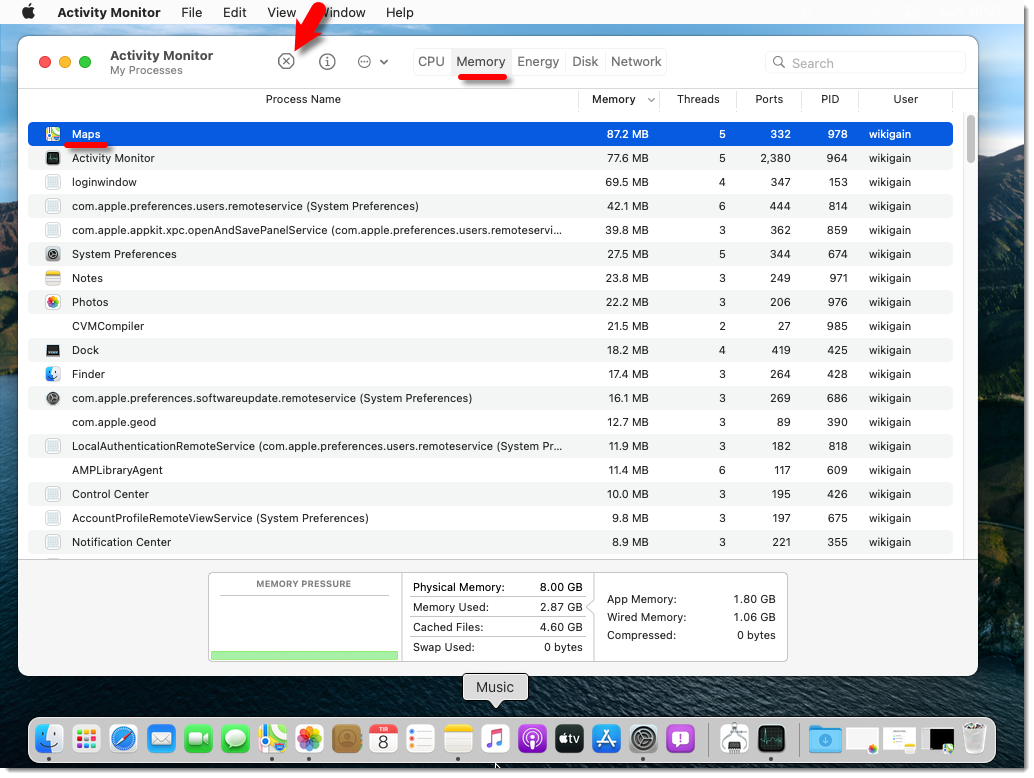Open Launchpad from the Dock

(x=86, y=738)
